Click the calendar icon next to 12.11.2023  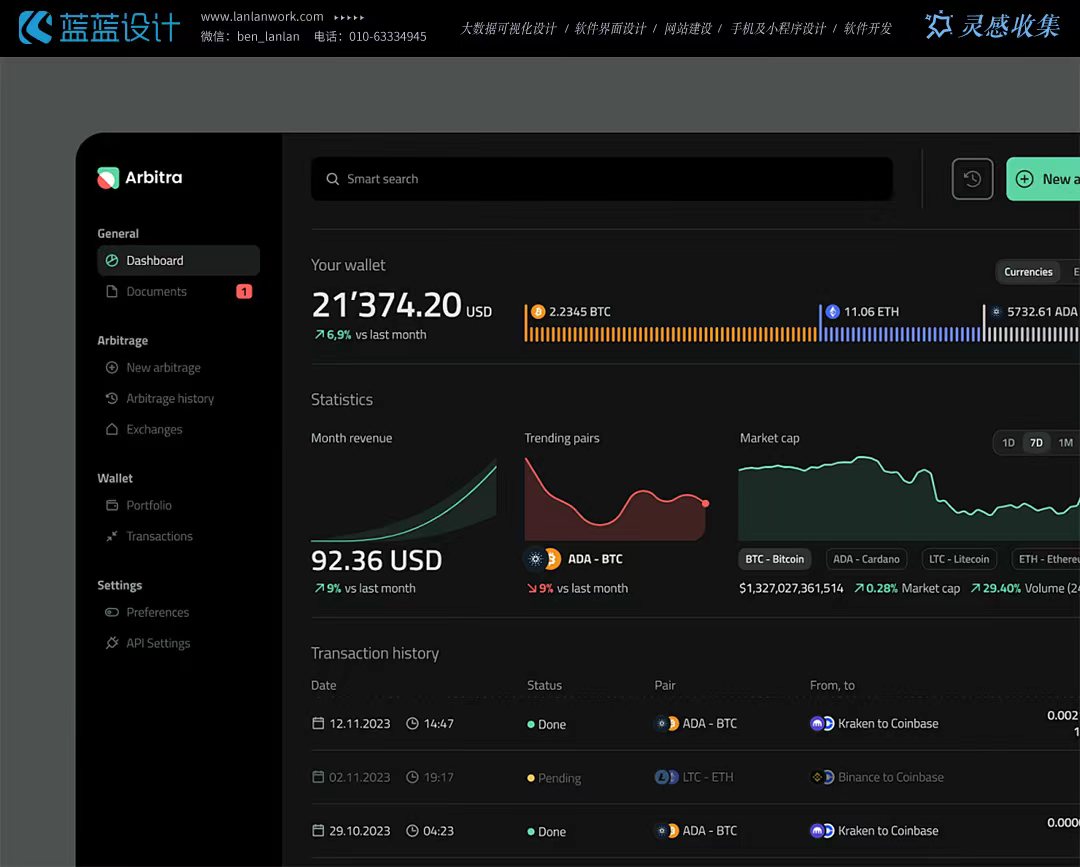(x=319, y=724)
